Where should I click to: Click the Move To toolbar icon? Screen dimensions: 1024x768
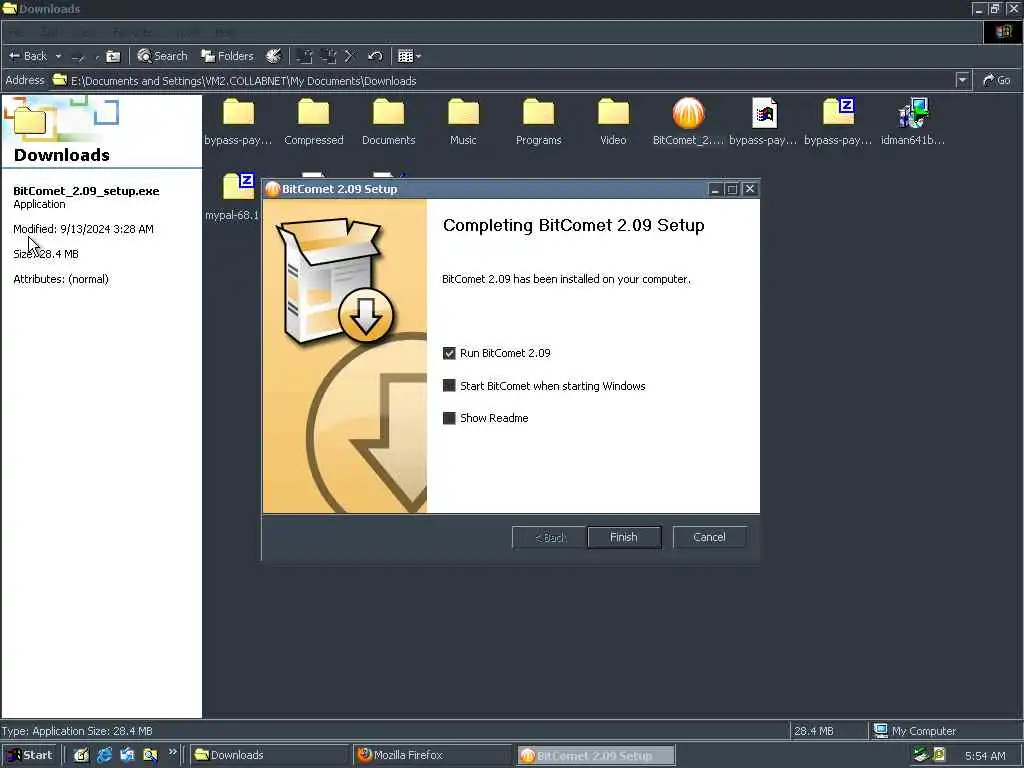point(304,56)
